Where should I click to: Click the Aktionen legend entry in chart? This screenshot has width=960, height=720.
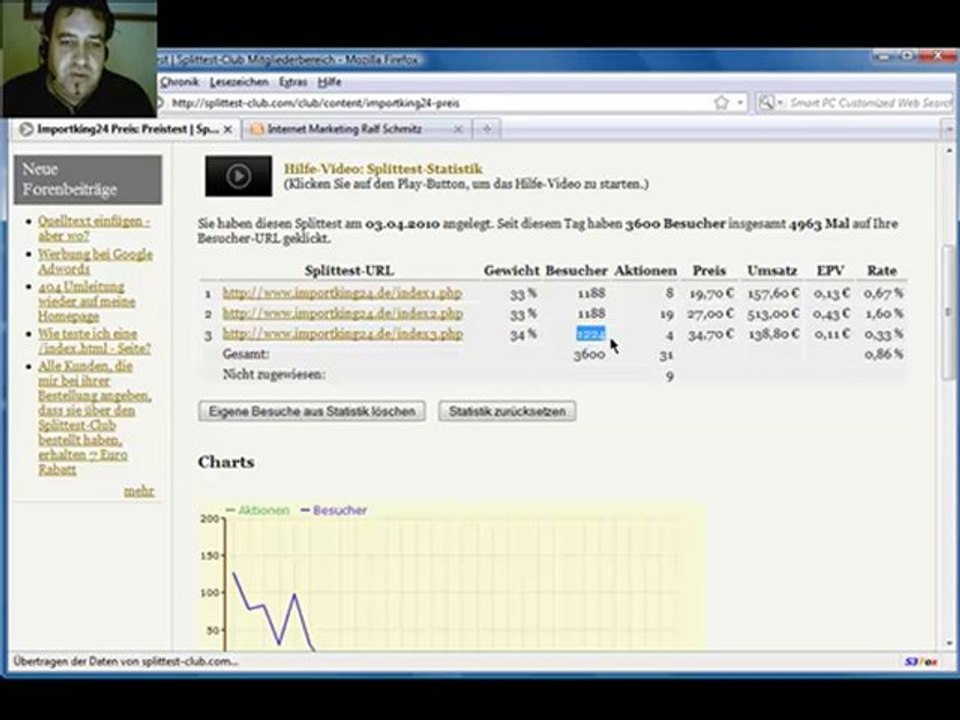coord(257,510)
